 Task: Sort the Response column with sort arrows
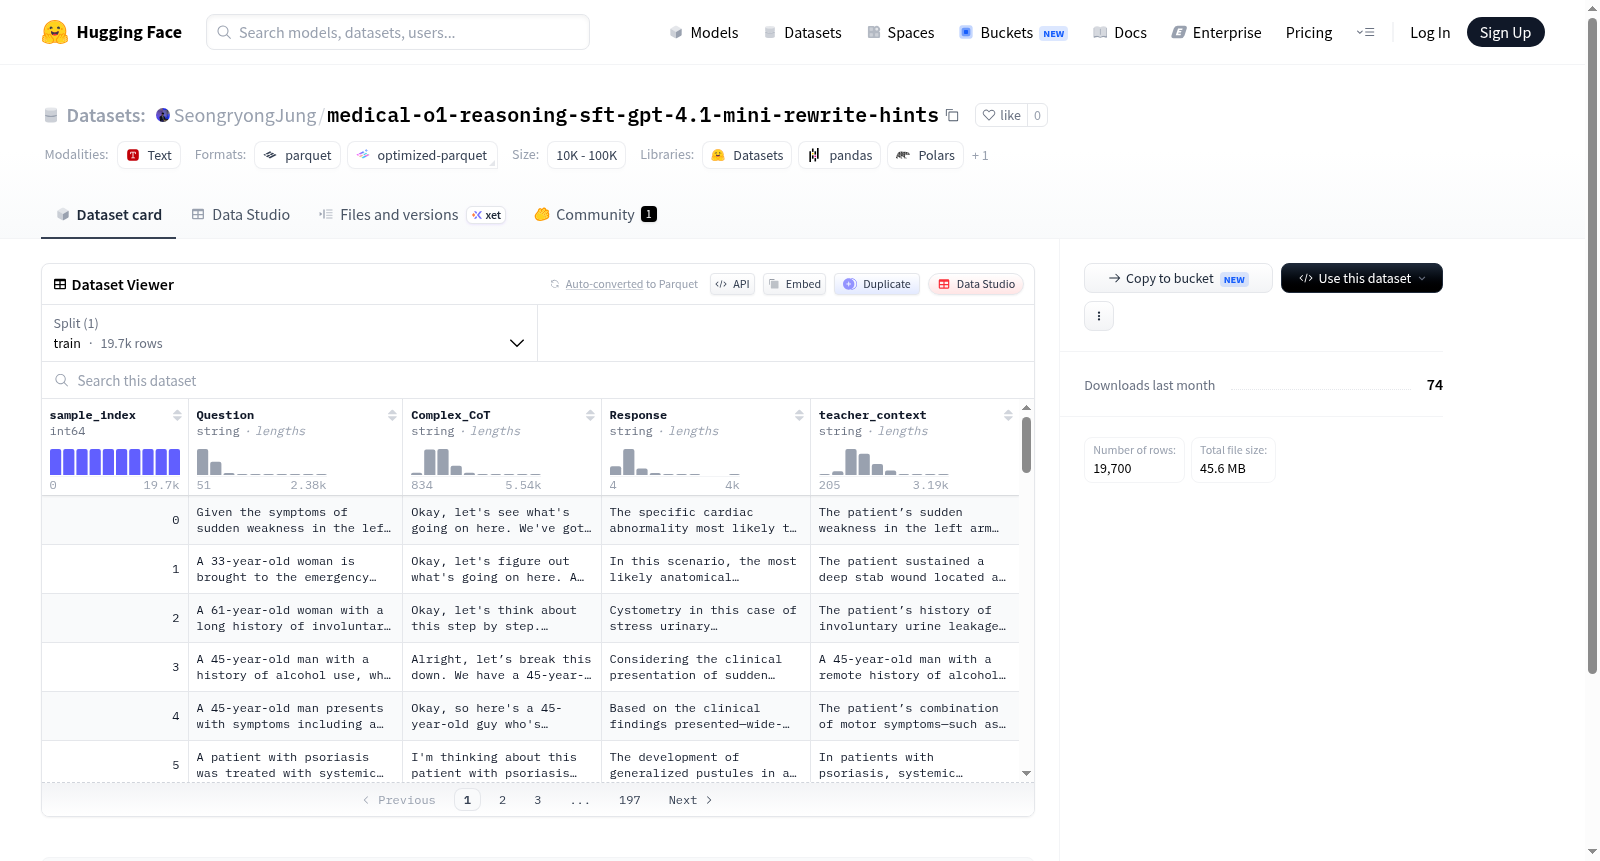click(799, 415)
